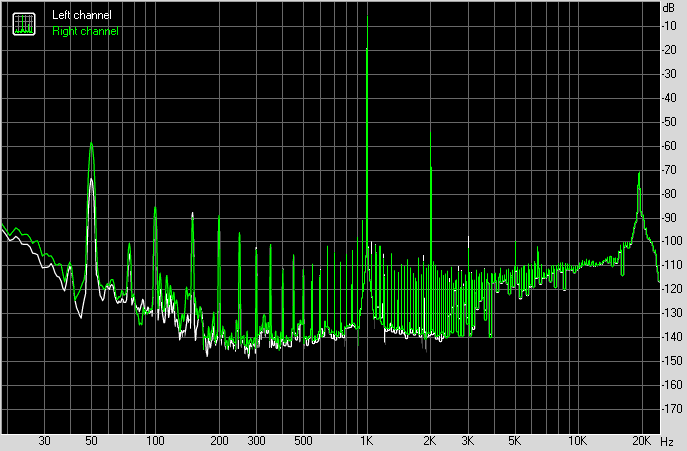Image resolution: width=687 pixels, height=451 pixels.
Task: Click the Hz unit label on the frequency axis
Action: (667, 441)
